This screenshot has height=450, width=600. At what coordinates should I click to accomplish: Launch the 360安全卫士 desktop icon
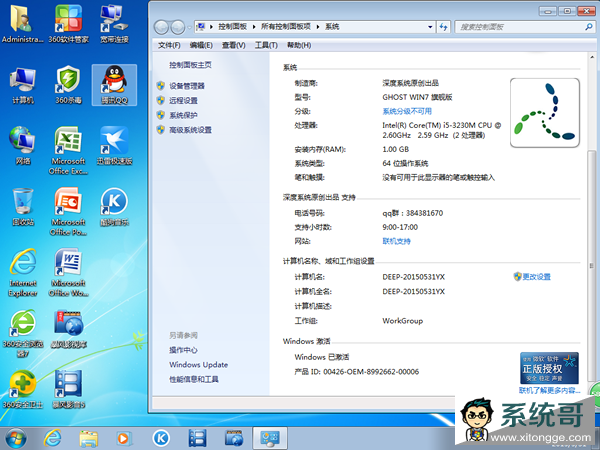coord(23,390)
